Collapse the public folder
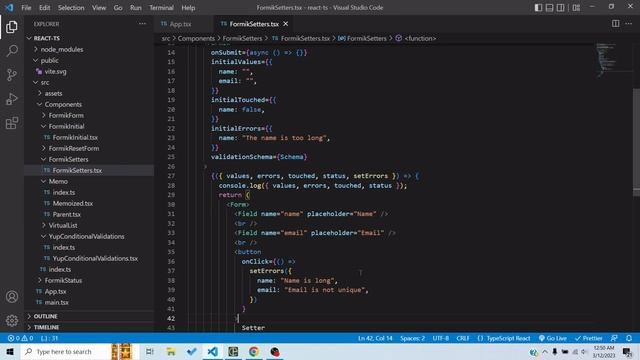This screenshot has width=640, height=360. [x=89, y=60]
